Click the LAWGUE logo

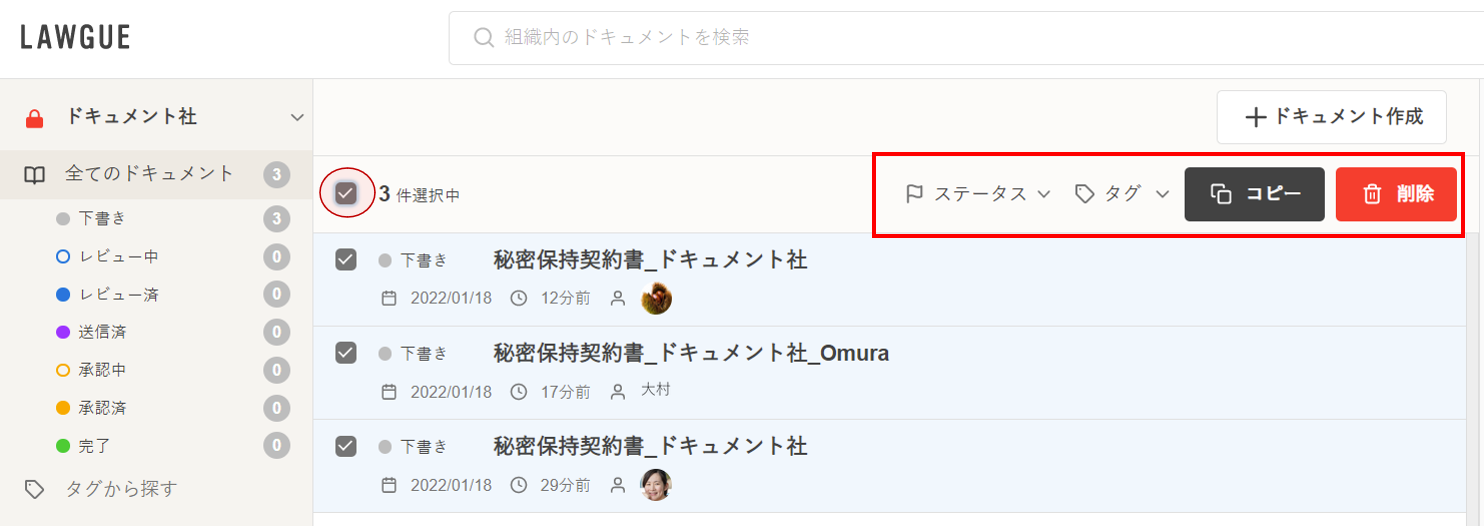pos(75,38)
